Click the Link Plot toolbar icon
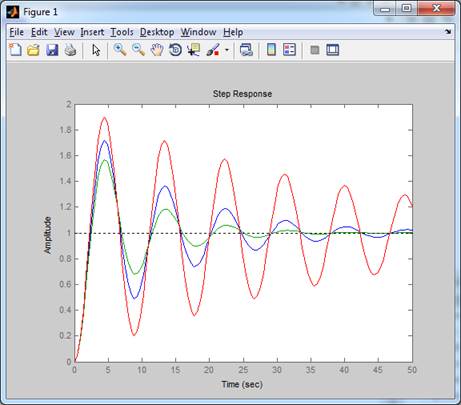Viewport: 461px width, 405px height. [x=246, y=50]
